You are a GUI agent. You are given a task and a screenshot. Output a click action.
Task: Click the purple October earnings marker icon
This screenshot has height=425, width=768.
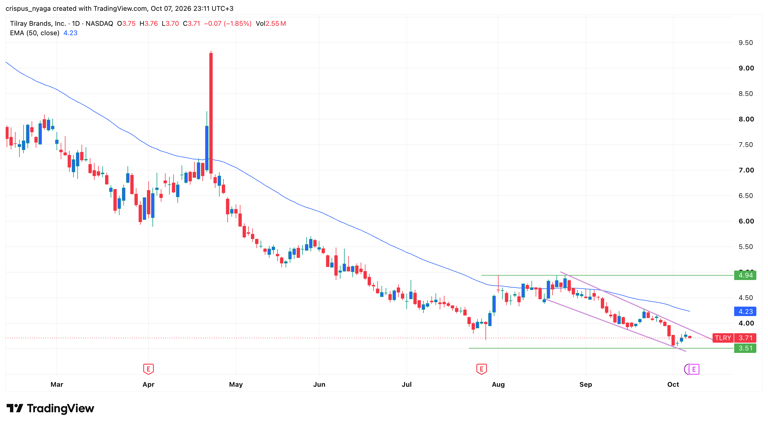(692, 369)
